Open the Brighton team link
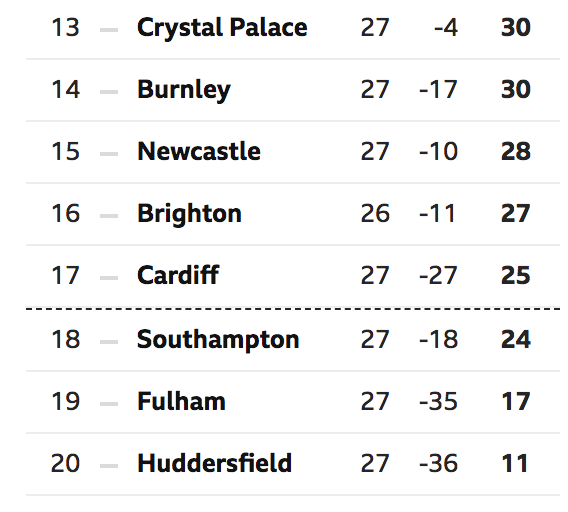Image resolution: width=568 pixels, height=512 pixels. click(x=189, y=214)
